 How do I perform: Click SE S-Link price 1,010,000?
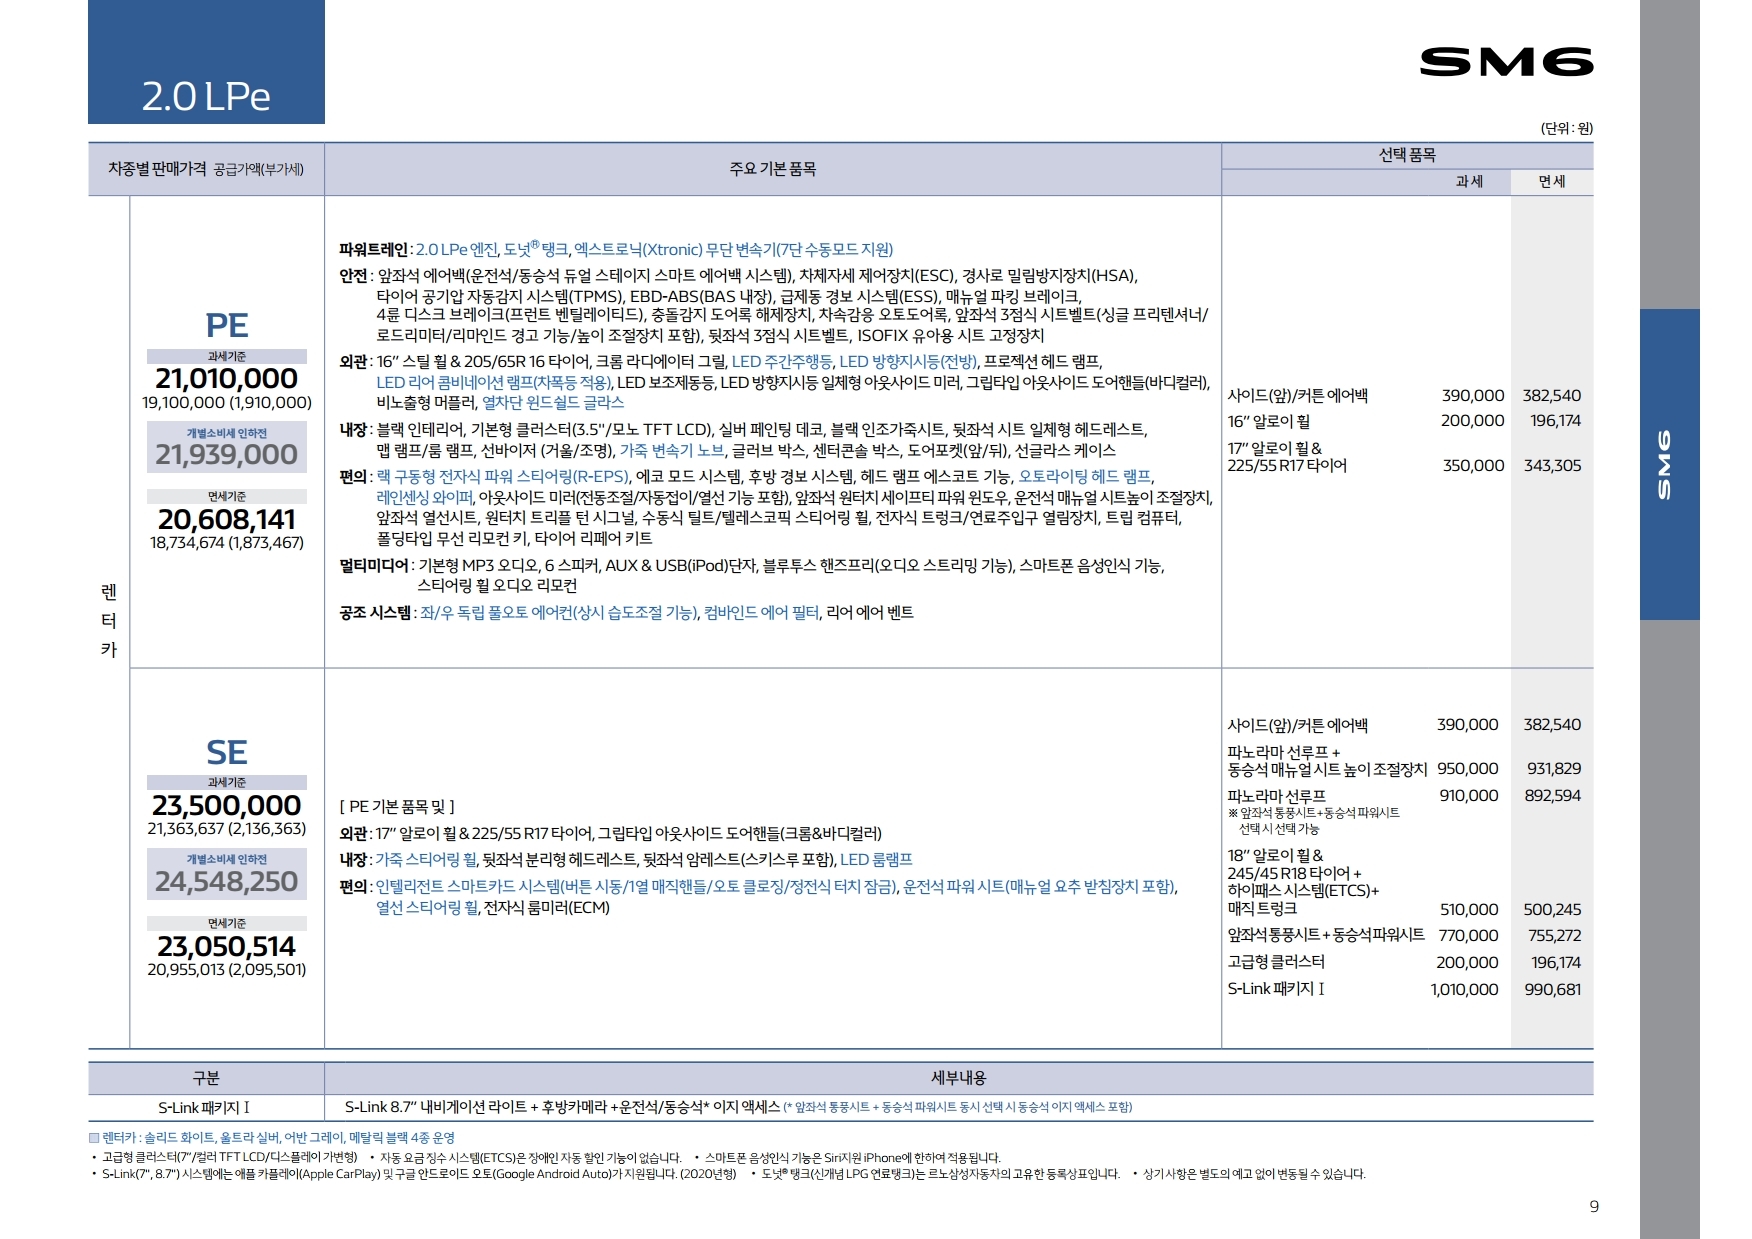point(1464,989)
